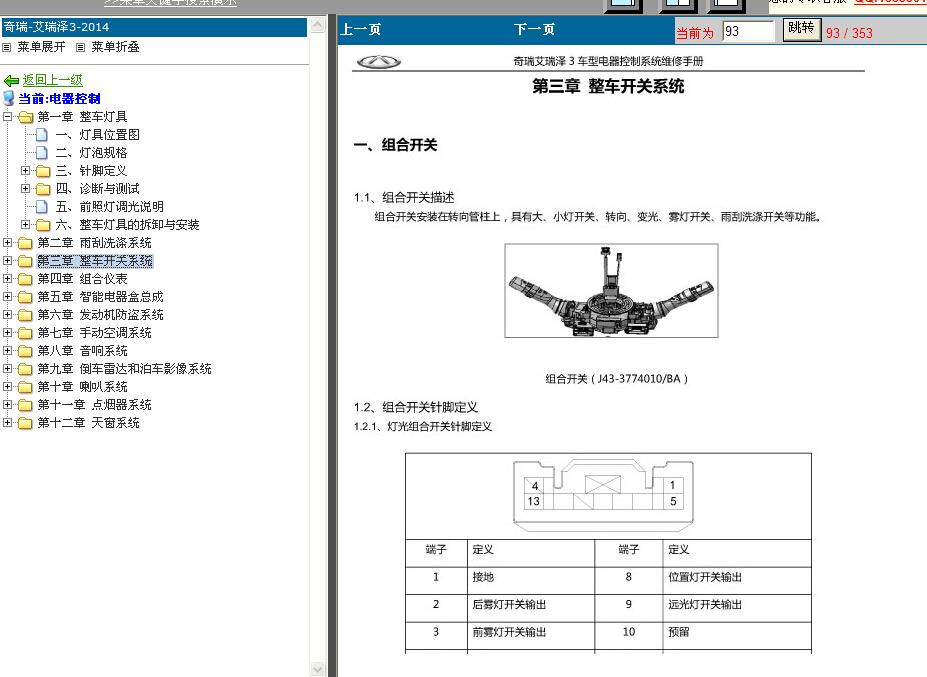The image size is (927, 677).
Task: Select 第三章 整车开关系统 chapter label
Action: coord(95,261)
